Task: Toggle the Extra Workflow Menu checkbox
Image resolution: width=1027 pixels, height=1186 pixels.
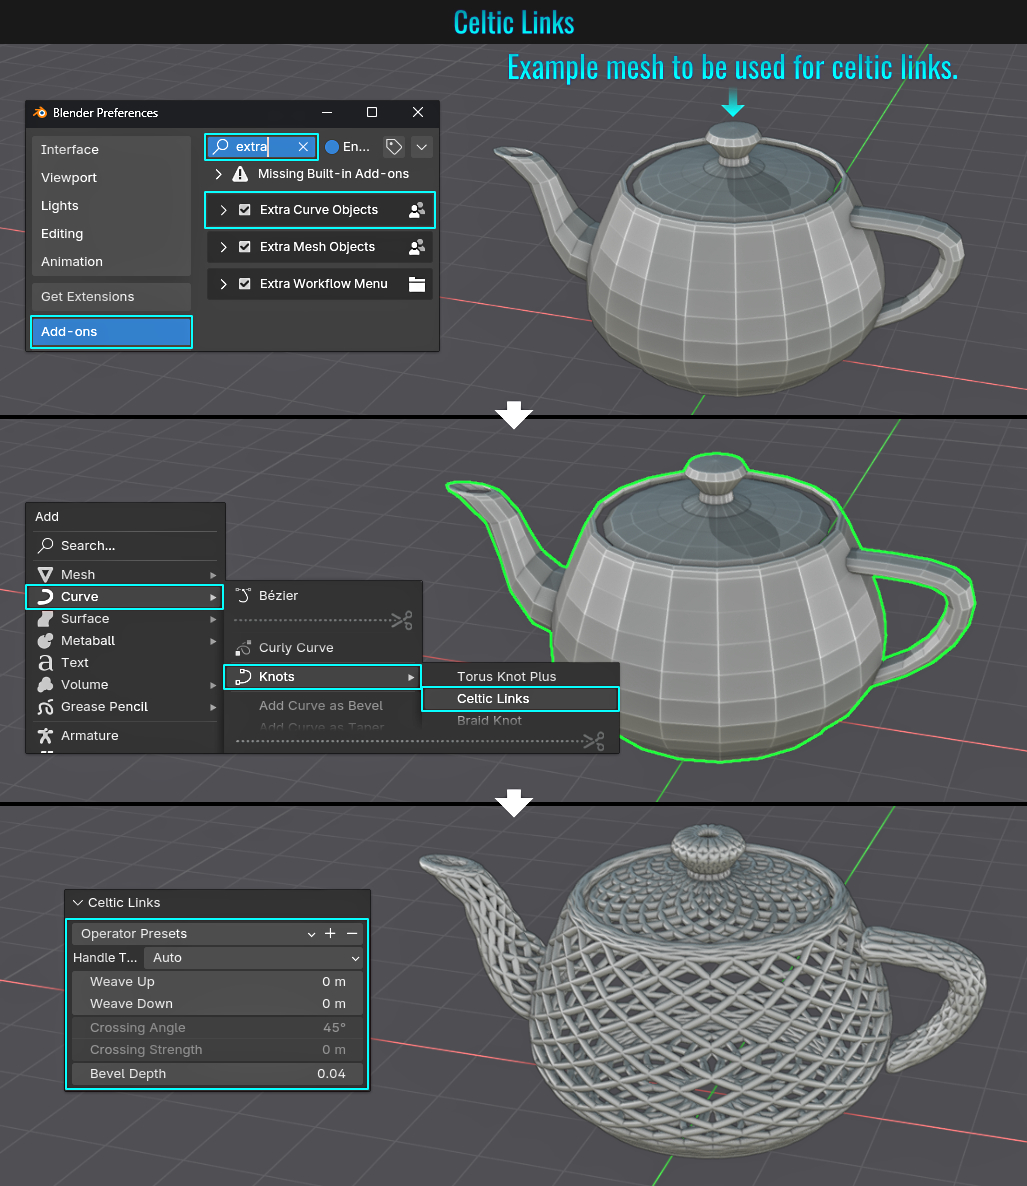Action: pyautogui.click(x=244, y=284)
